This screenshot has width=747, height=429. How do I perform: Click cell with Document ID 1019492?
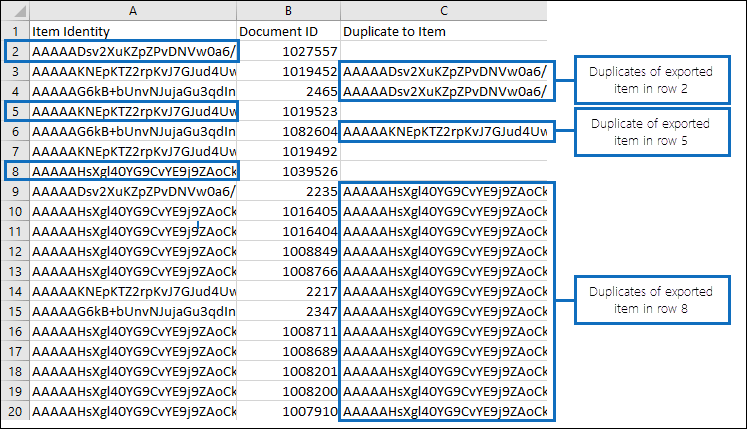288,152
